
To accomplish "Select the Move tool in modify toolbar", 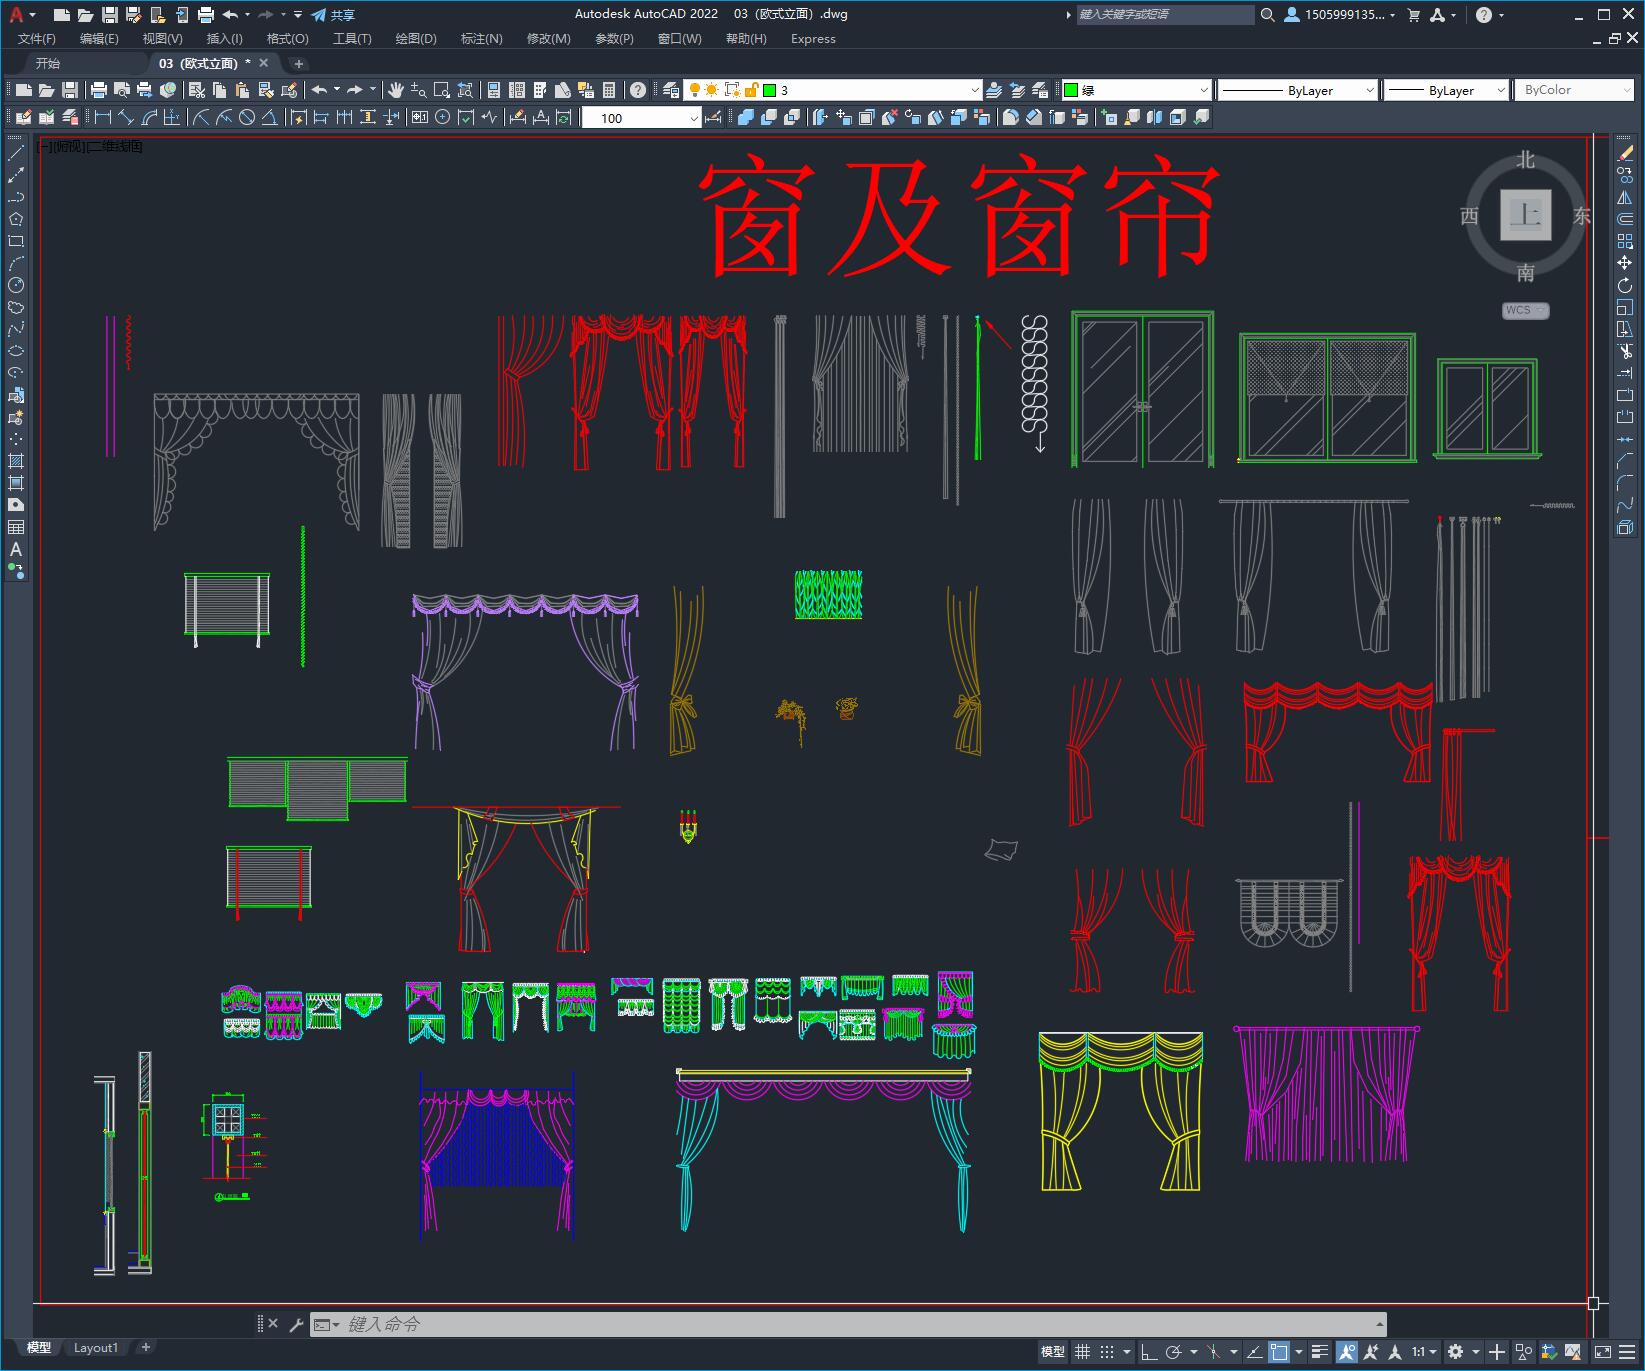I will click(x=1625, y=263).
